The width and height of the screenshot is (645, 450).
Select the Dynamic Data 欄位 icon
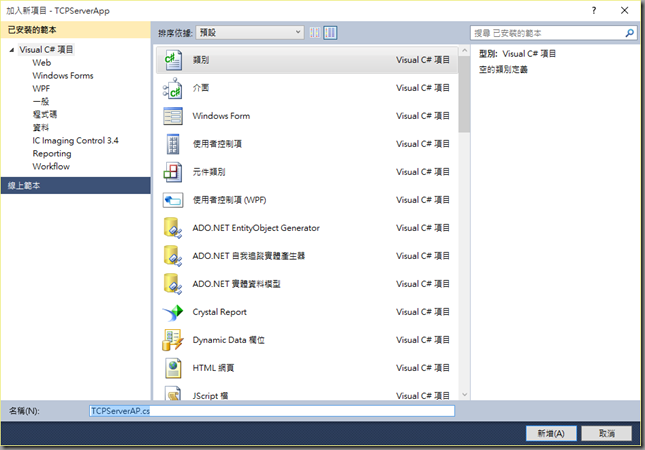[x=173, y=340]
